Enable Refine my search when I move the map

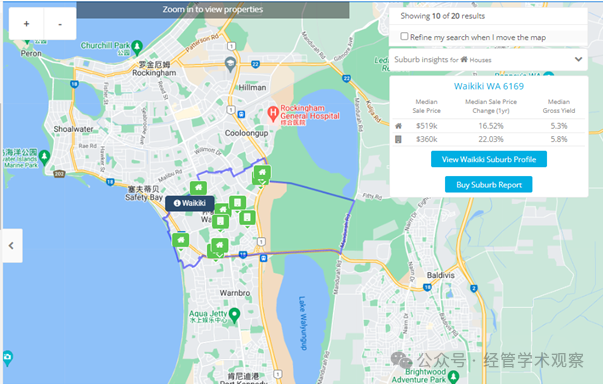pyautogui.click(x=404, y=37)
